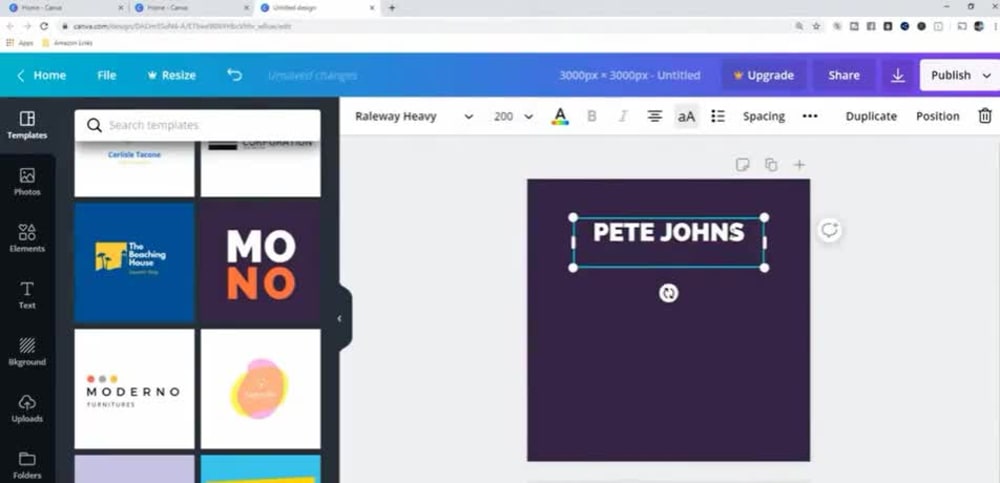Screen dimensions: 1000x483
Task: Toggle bulleted list formatting
Action: click(x=718, y=116)
